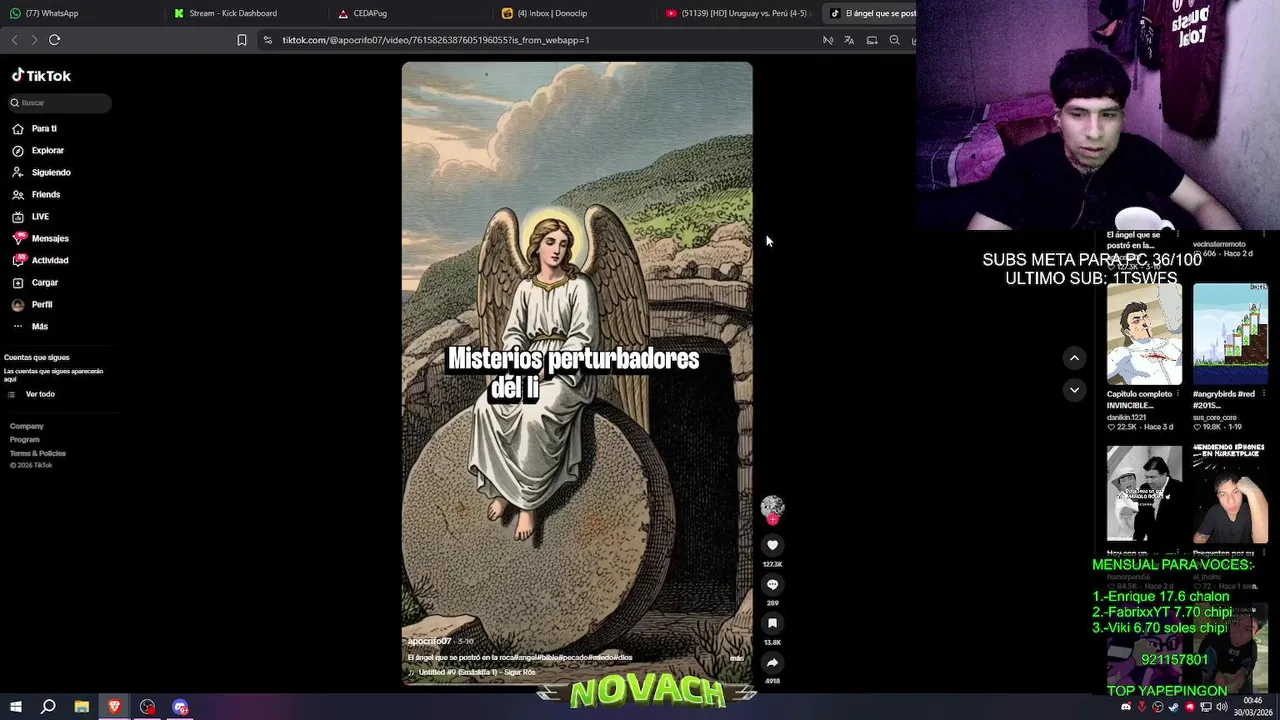Open Vendiendo iPhones video thumbnail
Screen dimensions: 1280x720
(1230, 494)
